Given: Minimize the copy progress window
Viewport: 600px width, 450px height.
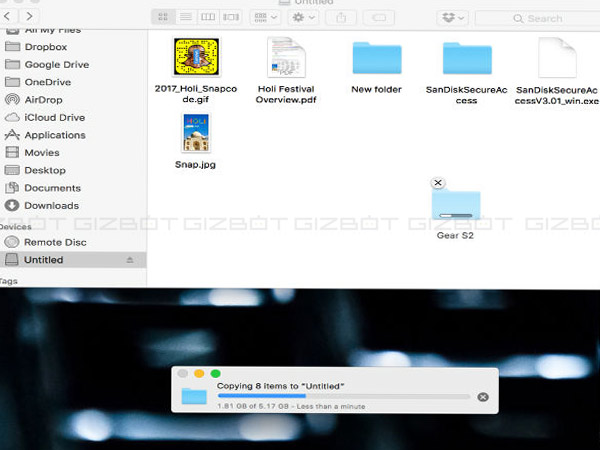Looking at the screenshot, I should pyautogui.click(x=199, y=373).
